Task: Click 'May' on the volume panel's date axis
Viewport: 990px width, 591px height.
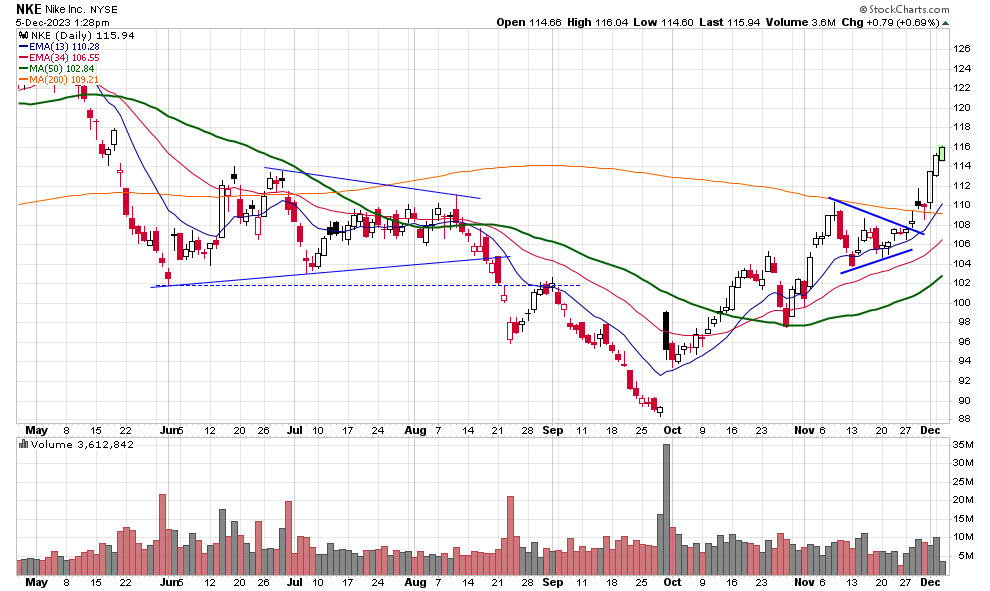Action: [x=36, y=582]
